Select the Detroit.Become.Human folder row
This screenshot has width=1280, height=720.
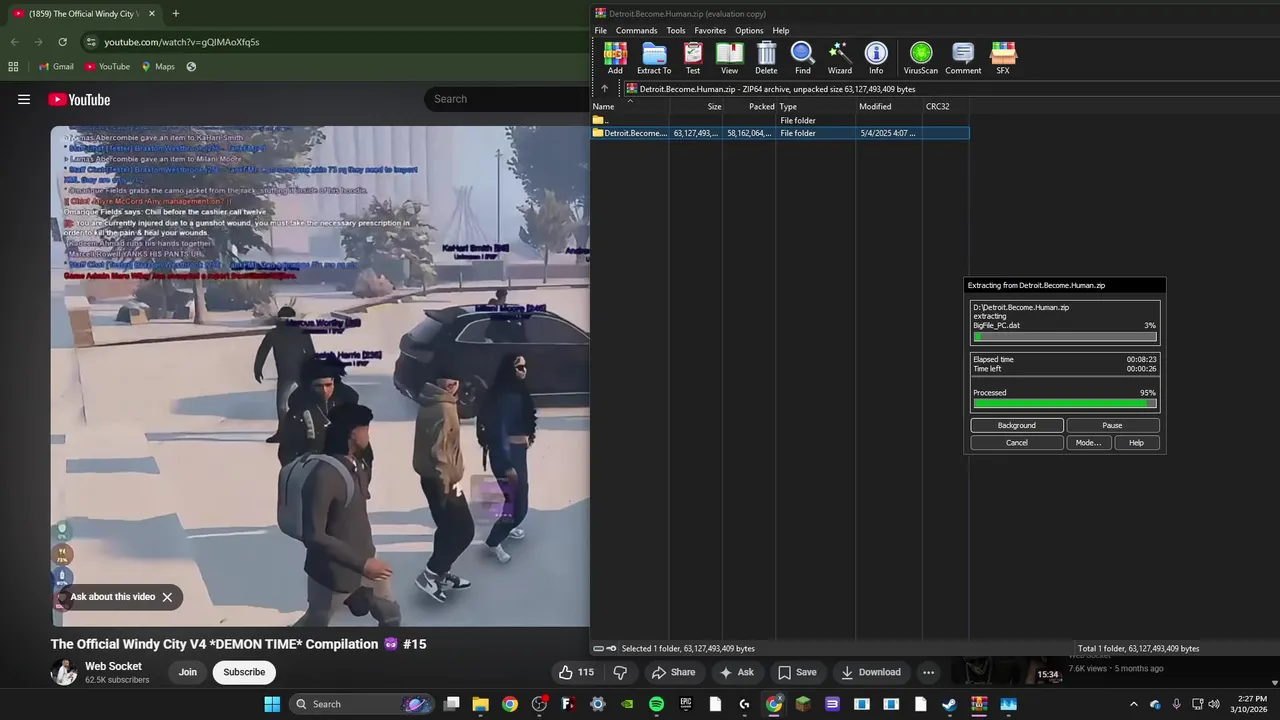click(780, 133)
